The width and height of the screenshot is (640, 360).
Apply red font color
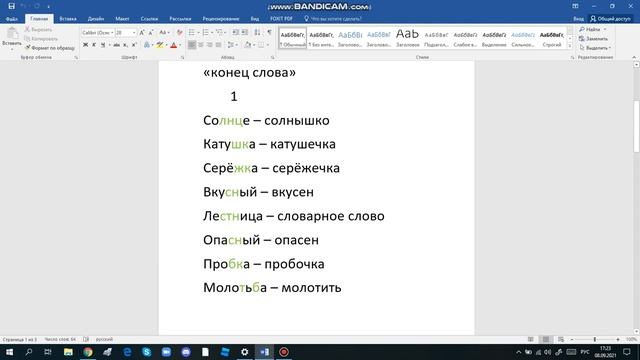pos(173,45)
